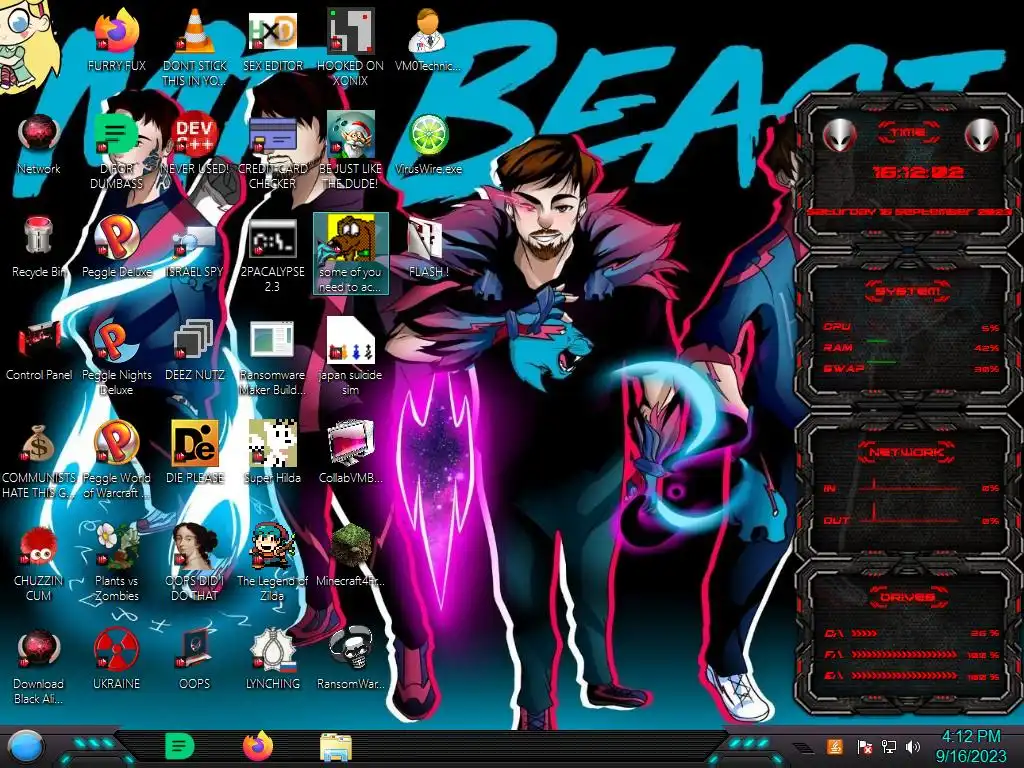Click the CPU usage row in widget
Screen dimensions: 1024x768
pyautogui.click(x=911, y=327)
